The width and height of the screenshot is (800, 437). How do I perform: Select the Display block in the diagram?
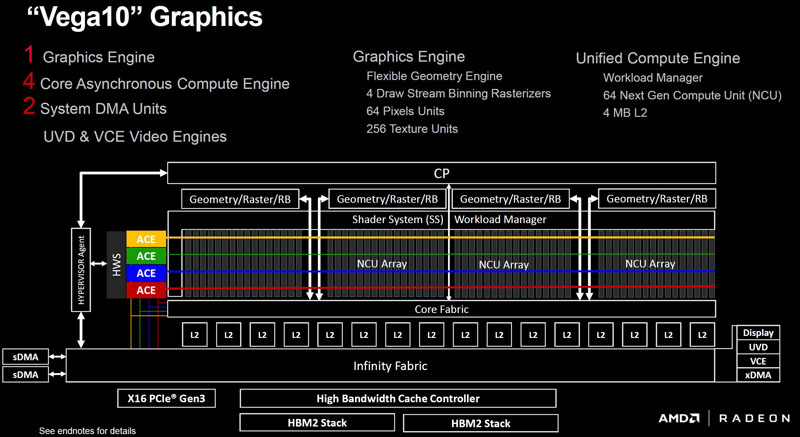tap(758, 333)
